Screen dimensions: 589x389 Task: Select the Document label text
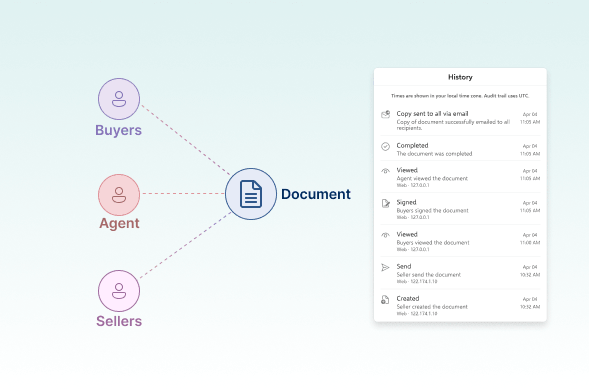[x=316, y=194]
